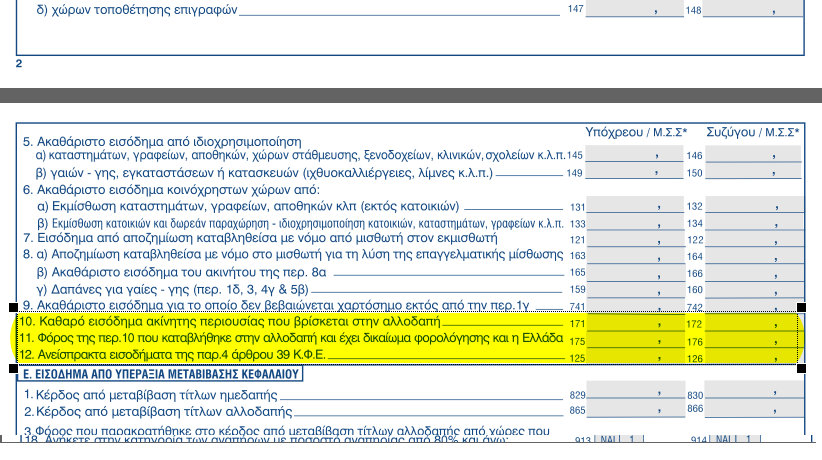Click the code 133 input box
Image resolution: width=822 pixels, height=460 pixels.
(x=635, y=222)
